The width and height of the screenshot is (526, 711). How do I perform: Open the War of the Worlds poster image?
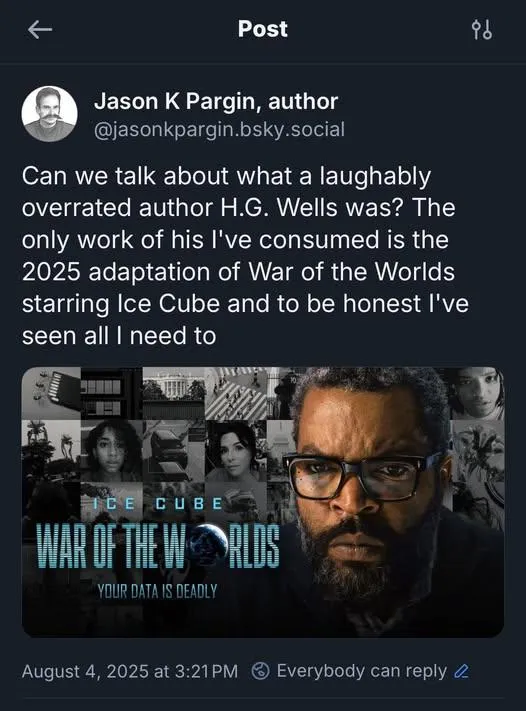[x=263, y=502]
